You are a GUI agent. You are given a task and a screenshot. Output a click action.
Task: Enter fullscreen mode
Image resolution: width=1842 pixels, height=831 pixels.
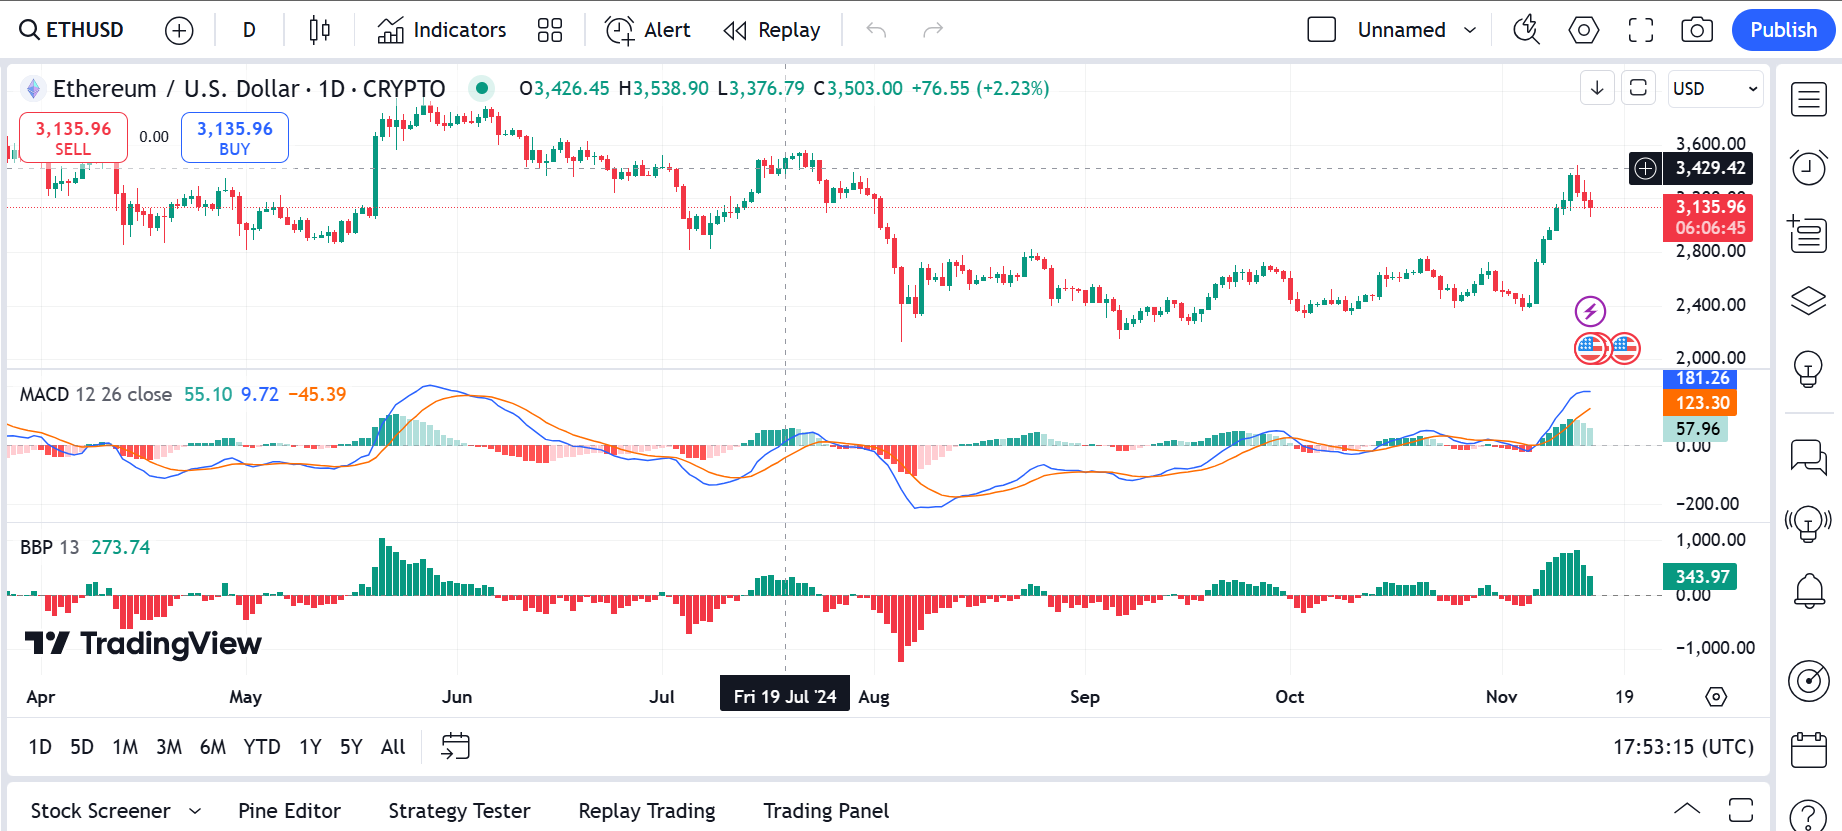click(x=1641, y=30)
